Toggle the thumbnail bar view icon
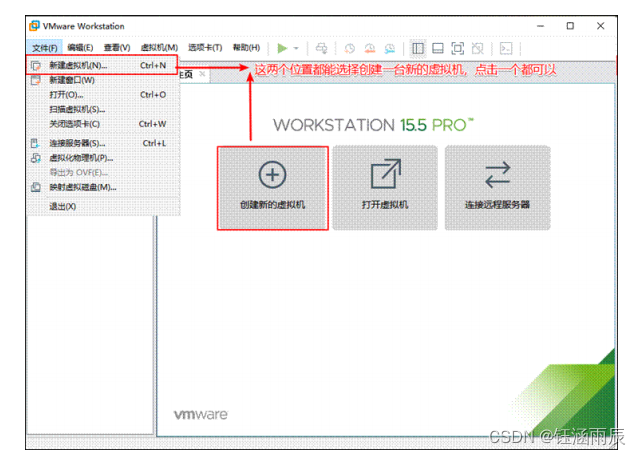The width and height of the screenshot is (641, 455). click(x=438, y=49)
